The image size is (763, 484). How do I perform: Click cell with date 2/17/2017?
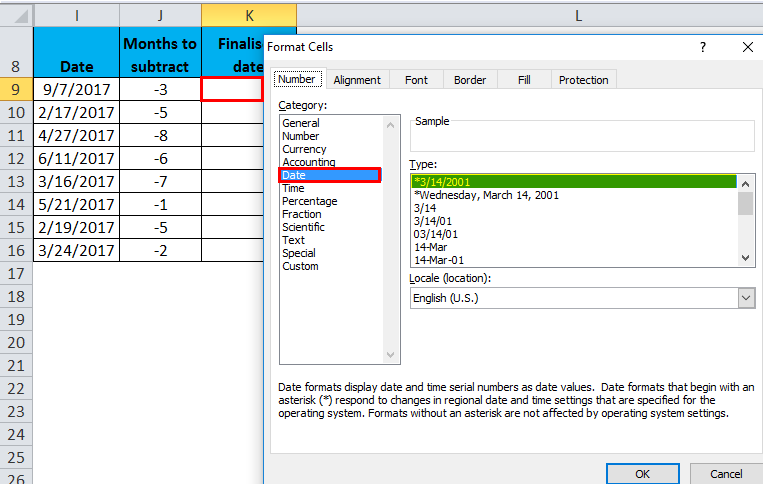pos(76,112)
